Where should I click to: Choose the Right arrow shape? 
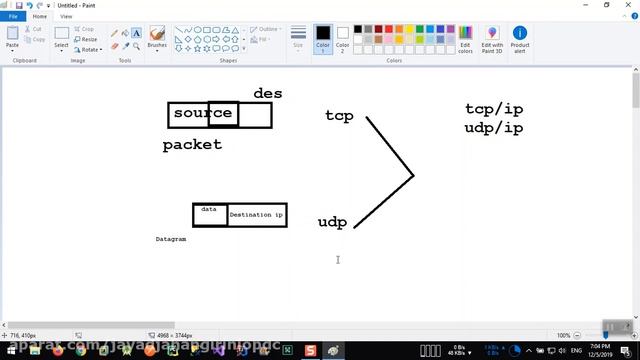click(216, 40)
